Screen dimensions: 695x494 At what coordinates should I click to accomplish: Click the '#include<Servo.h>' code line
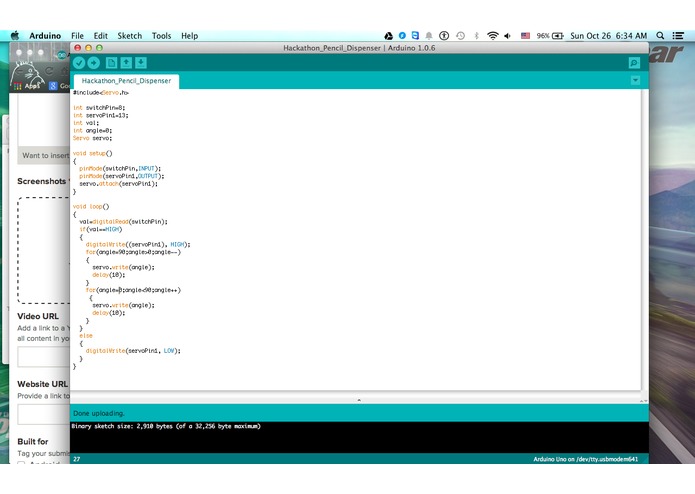[x=101, y=93]
